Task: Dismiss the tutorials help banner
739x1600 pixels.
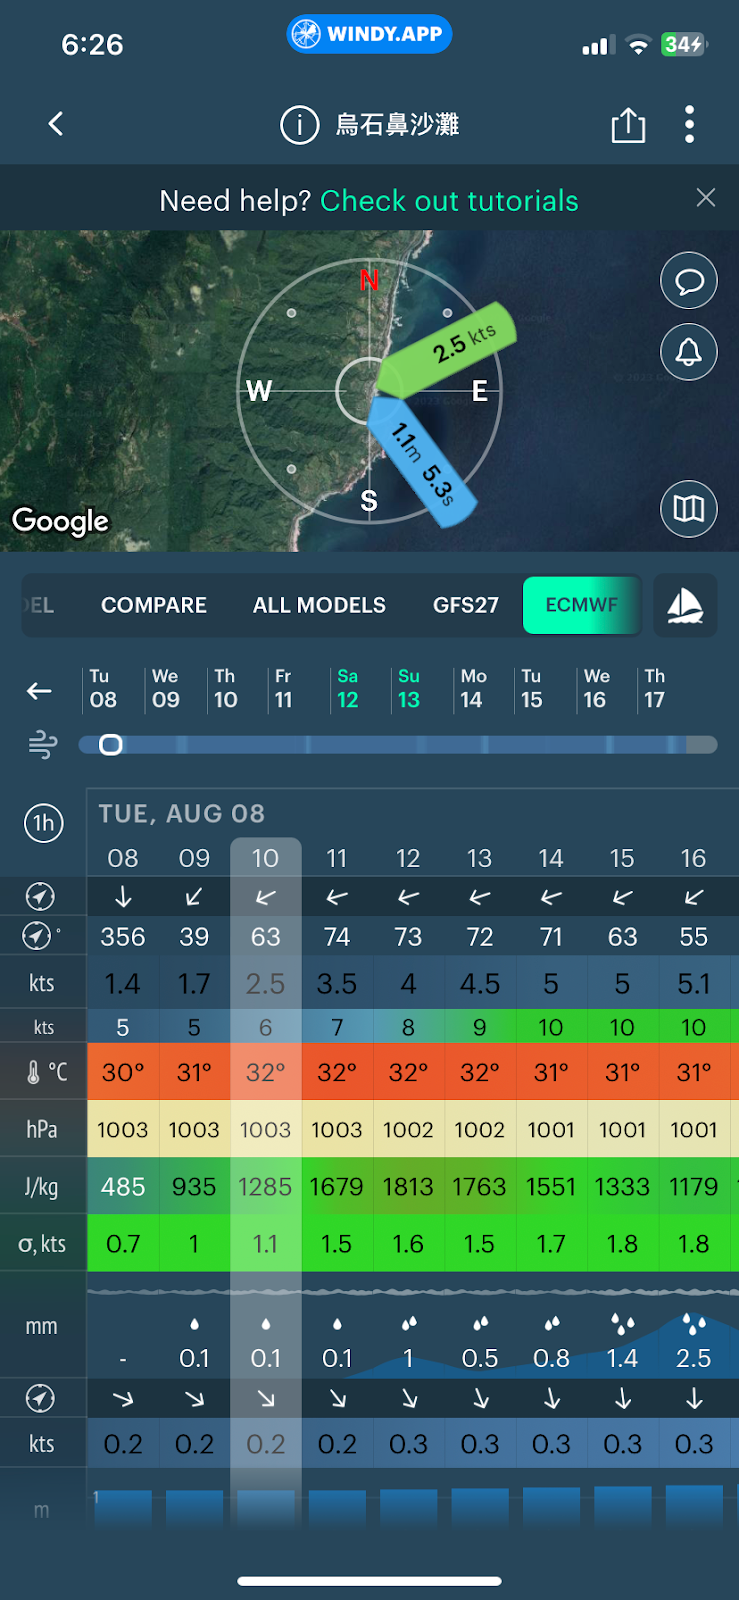Action: (706, 198)
